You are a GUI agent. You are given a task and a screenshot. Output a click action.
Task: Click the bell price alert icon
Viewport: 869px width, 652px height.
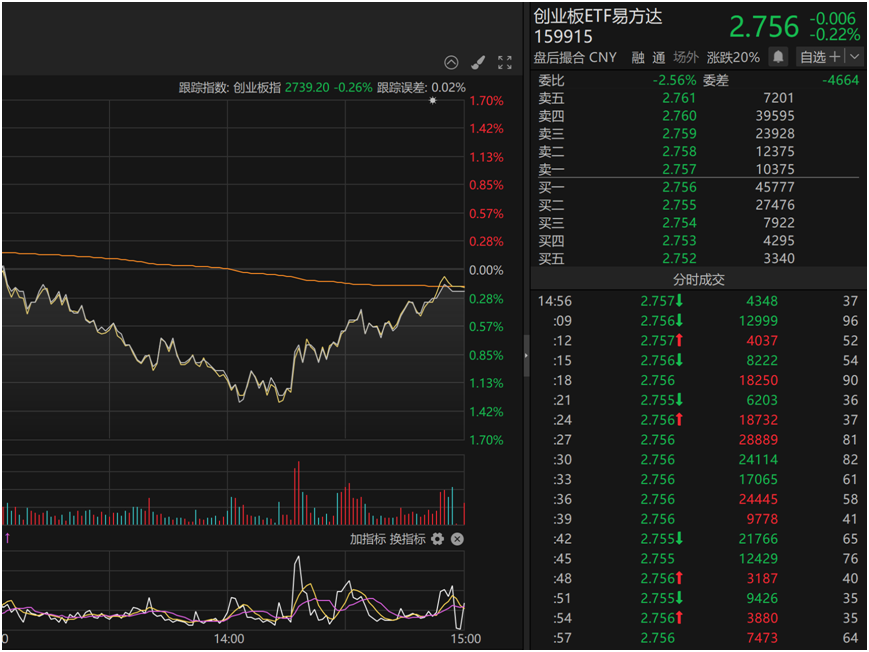coord(778,57)
